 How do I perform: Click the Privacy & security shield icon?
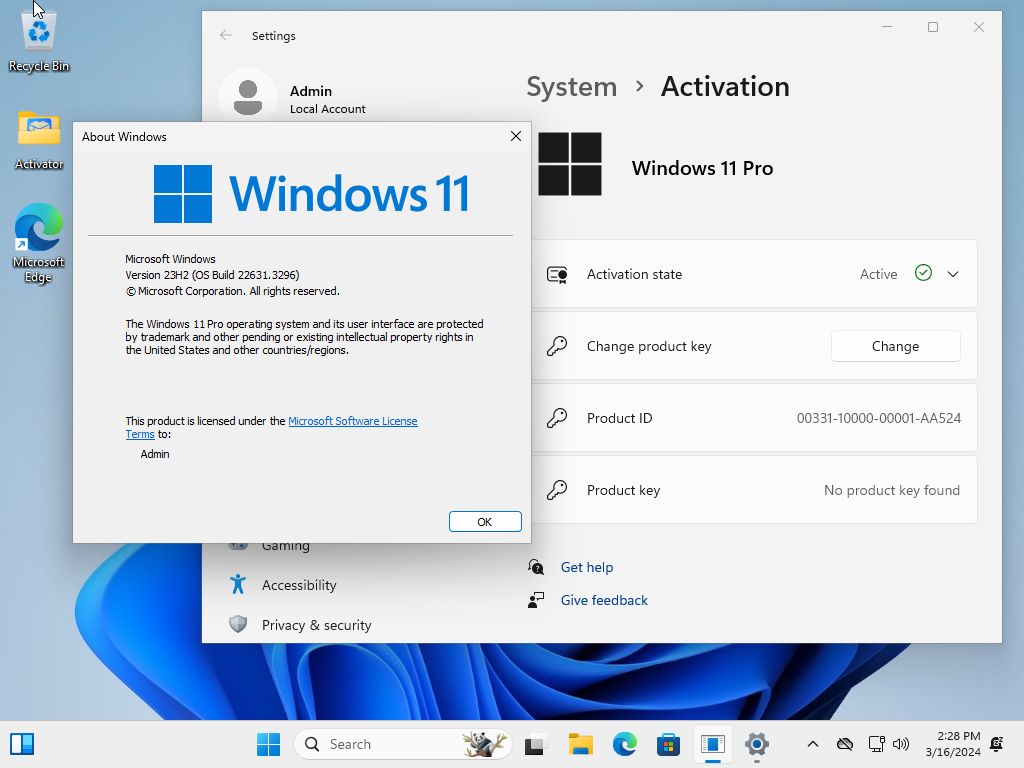[238, 624]
